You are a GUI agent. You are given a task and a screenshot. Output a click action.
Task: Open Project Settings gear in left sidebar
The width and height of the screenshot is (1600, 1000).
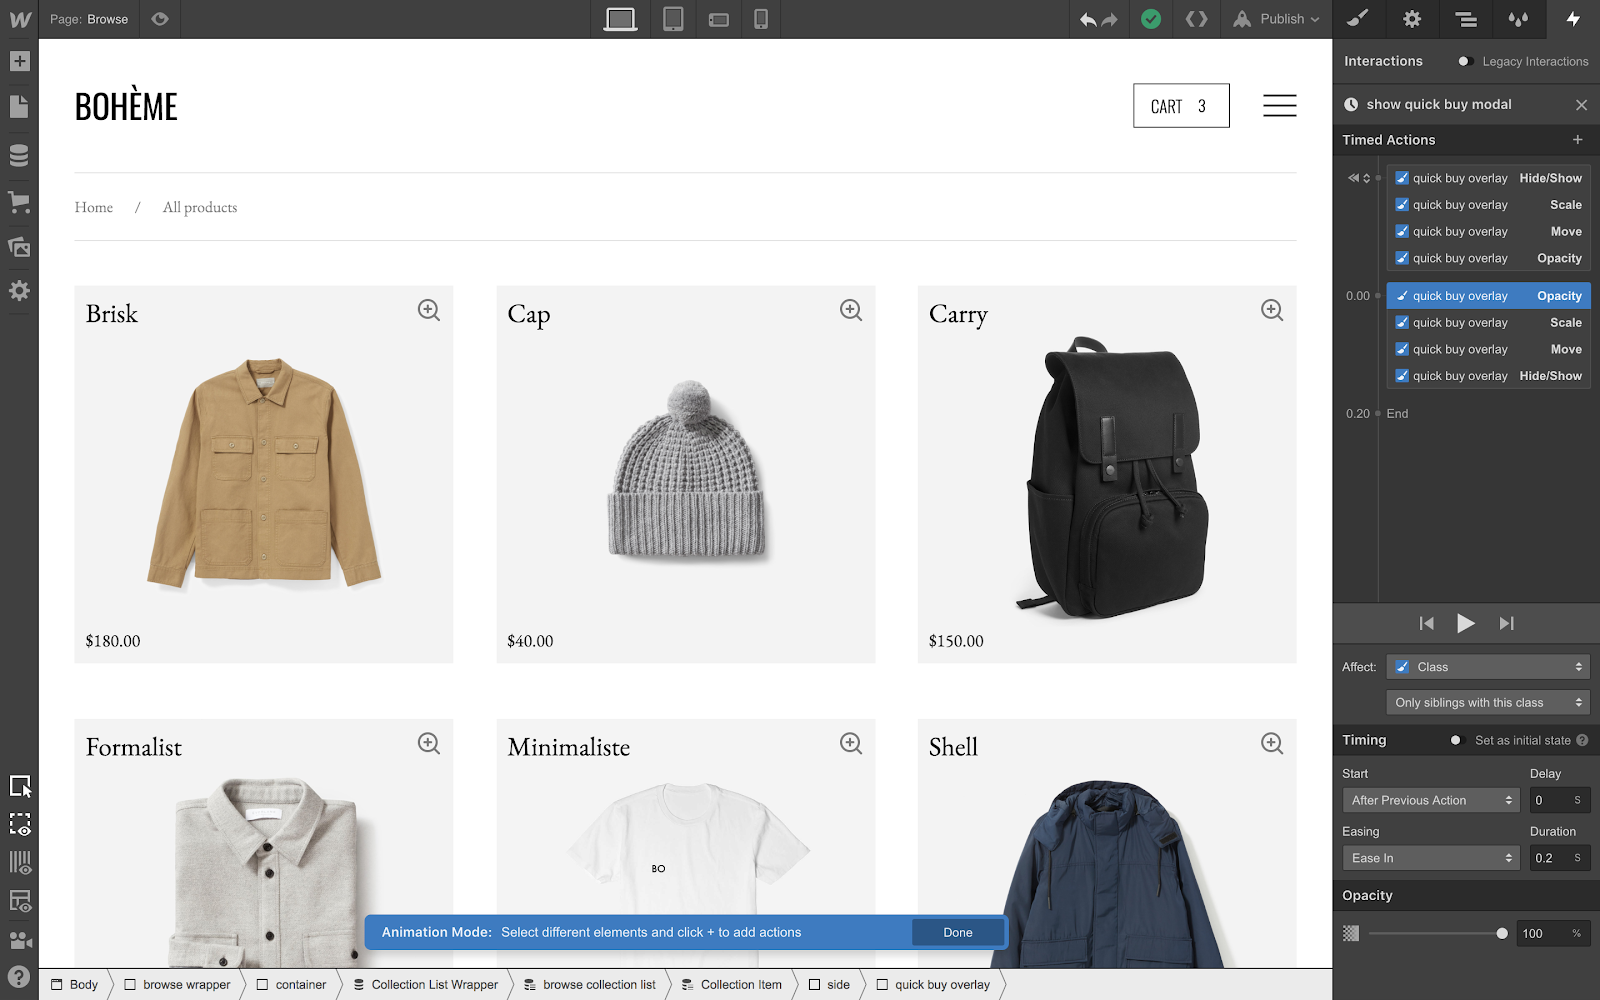19,291
